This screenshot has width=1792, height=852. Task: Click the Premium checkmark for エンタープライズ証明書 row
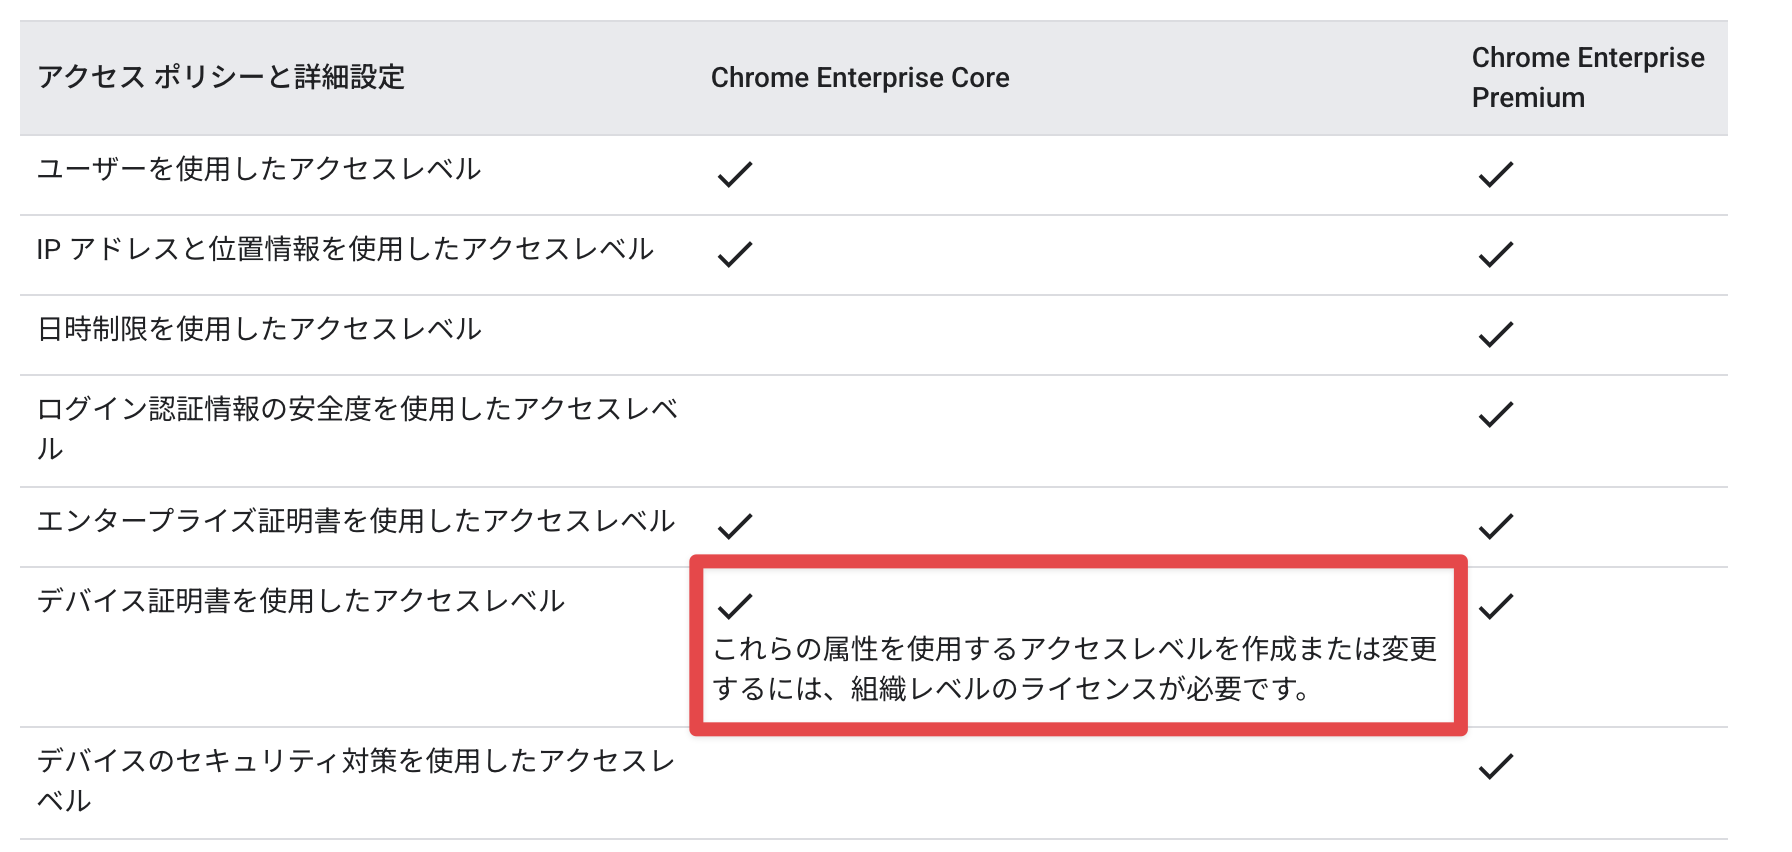(x=1496, y=526)
